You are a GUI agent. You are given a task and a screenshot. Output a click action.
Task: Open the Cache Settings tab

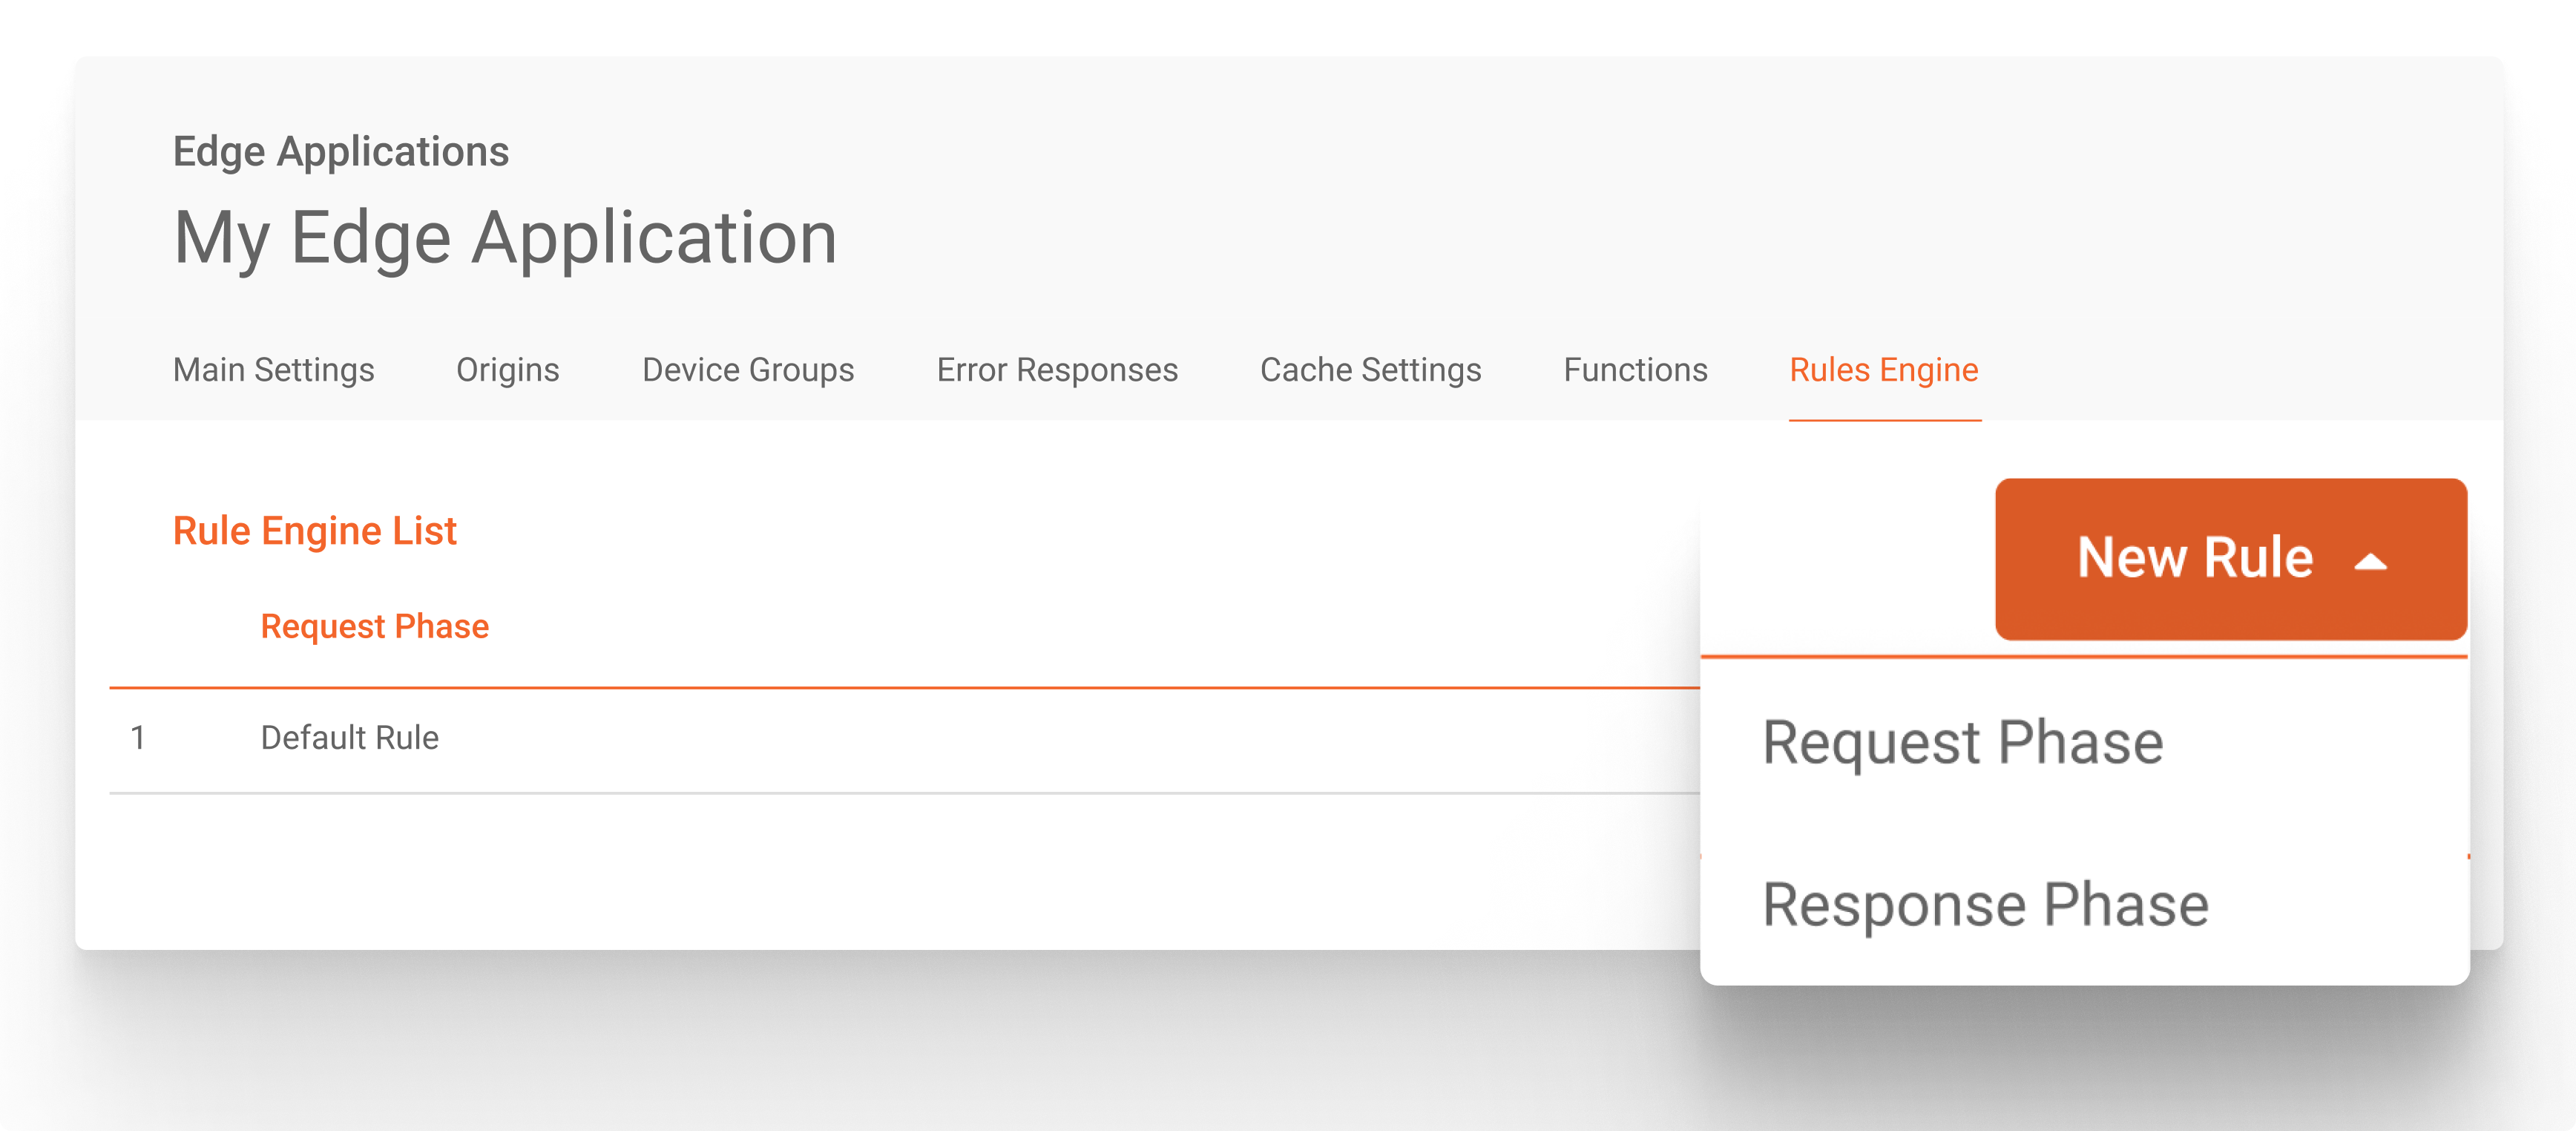[1370, 370]
